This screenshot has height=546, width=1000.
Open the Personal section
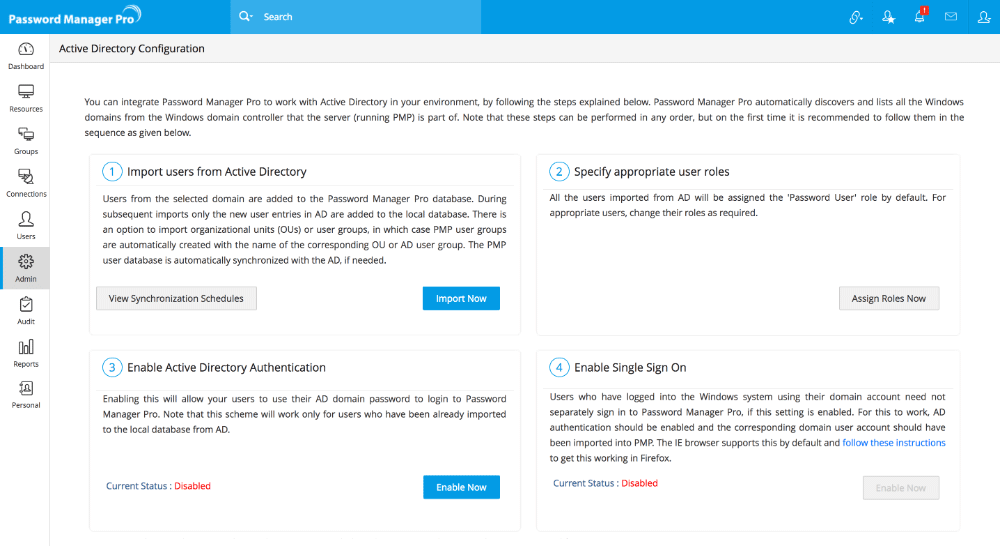pyautogui.click(x=25, y=395)
